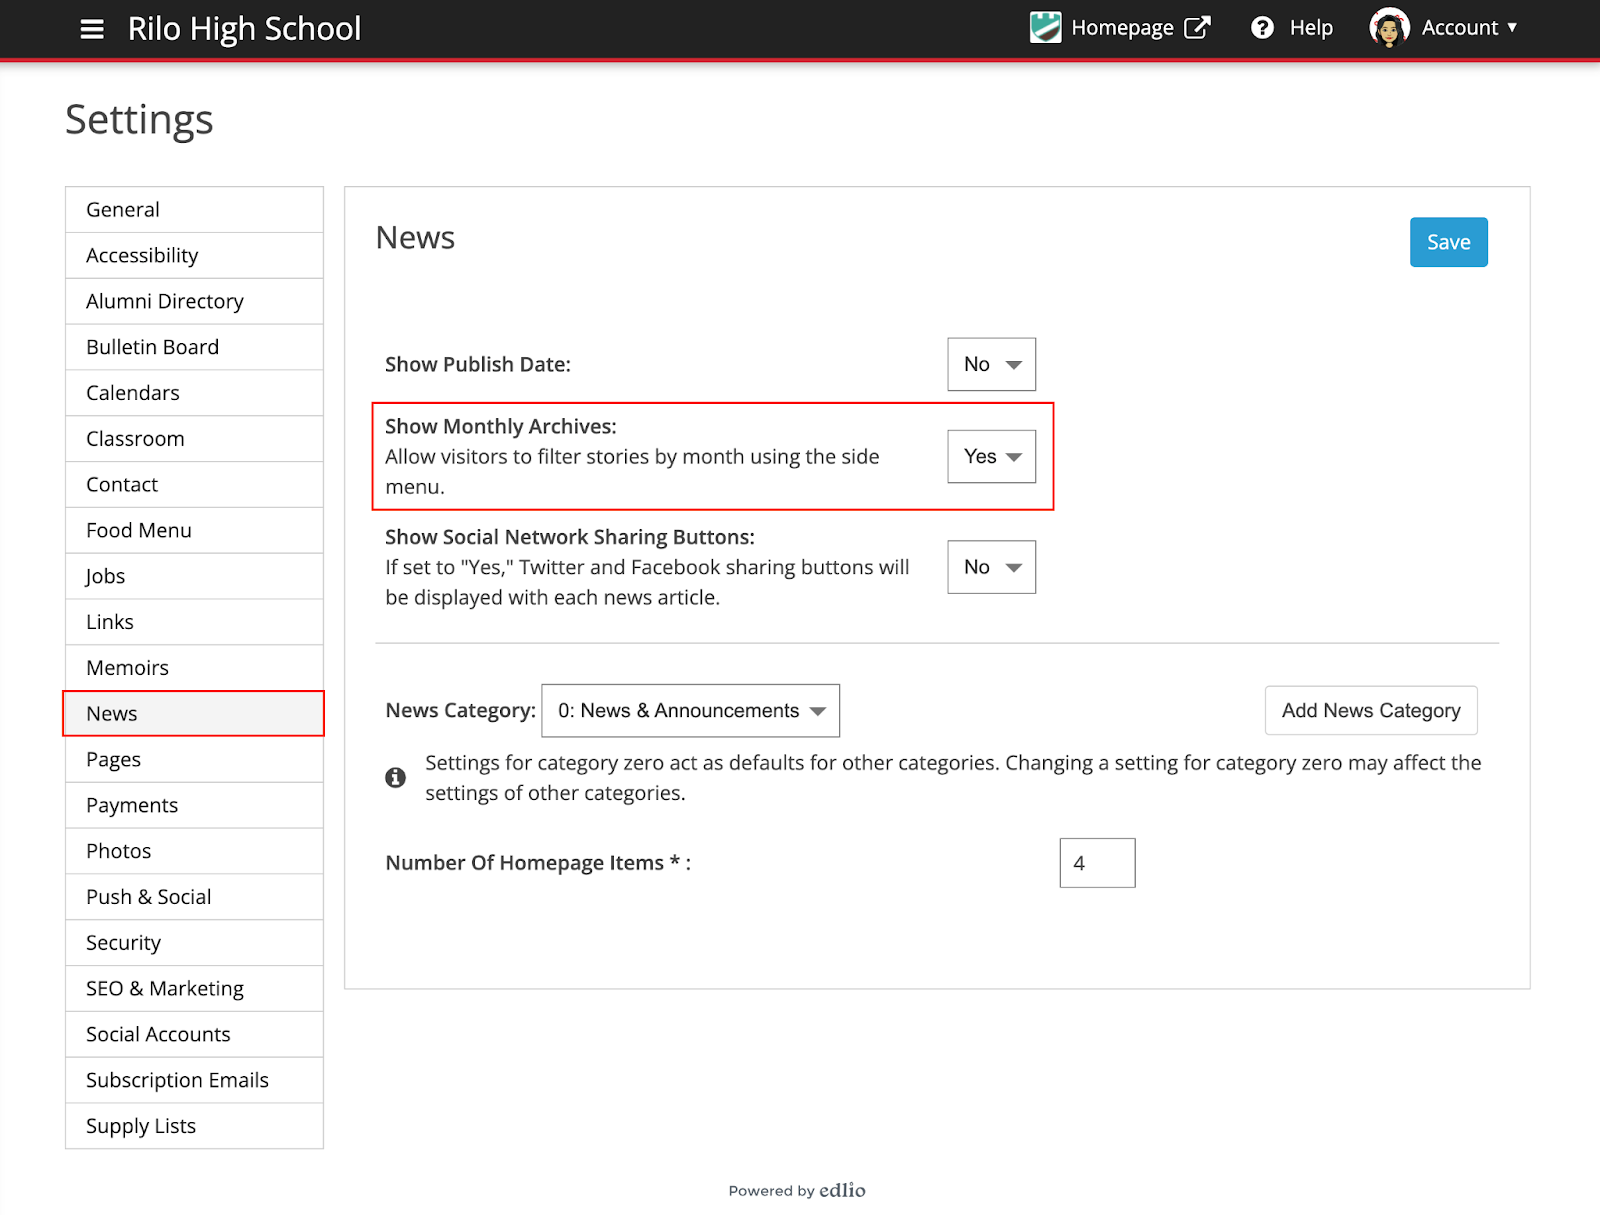Click the school logo icon beside Homepage
Image resolution: width=1600 pixels, height=1215 pixels.
pos(1045,28)
